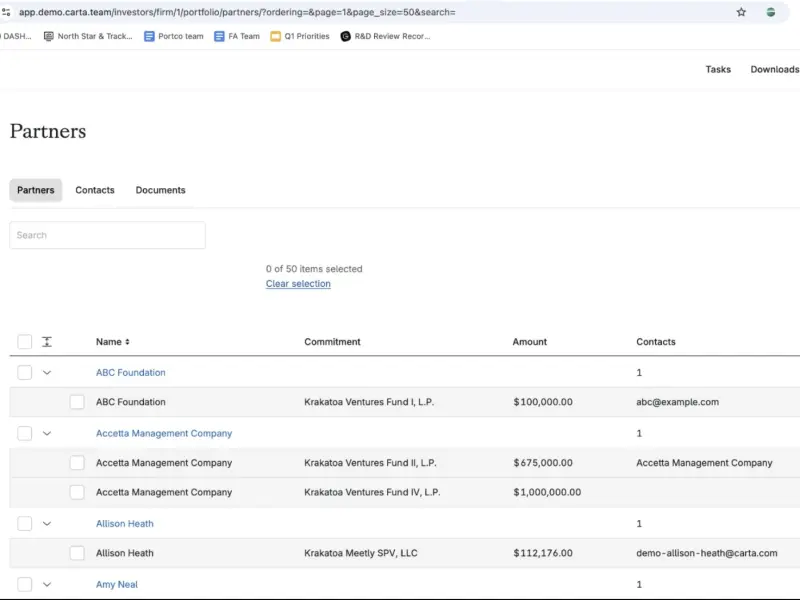
Task: Select the Amy Neal row checkbox
Action: coord(24,584)
